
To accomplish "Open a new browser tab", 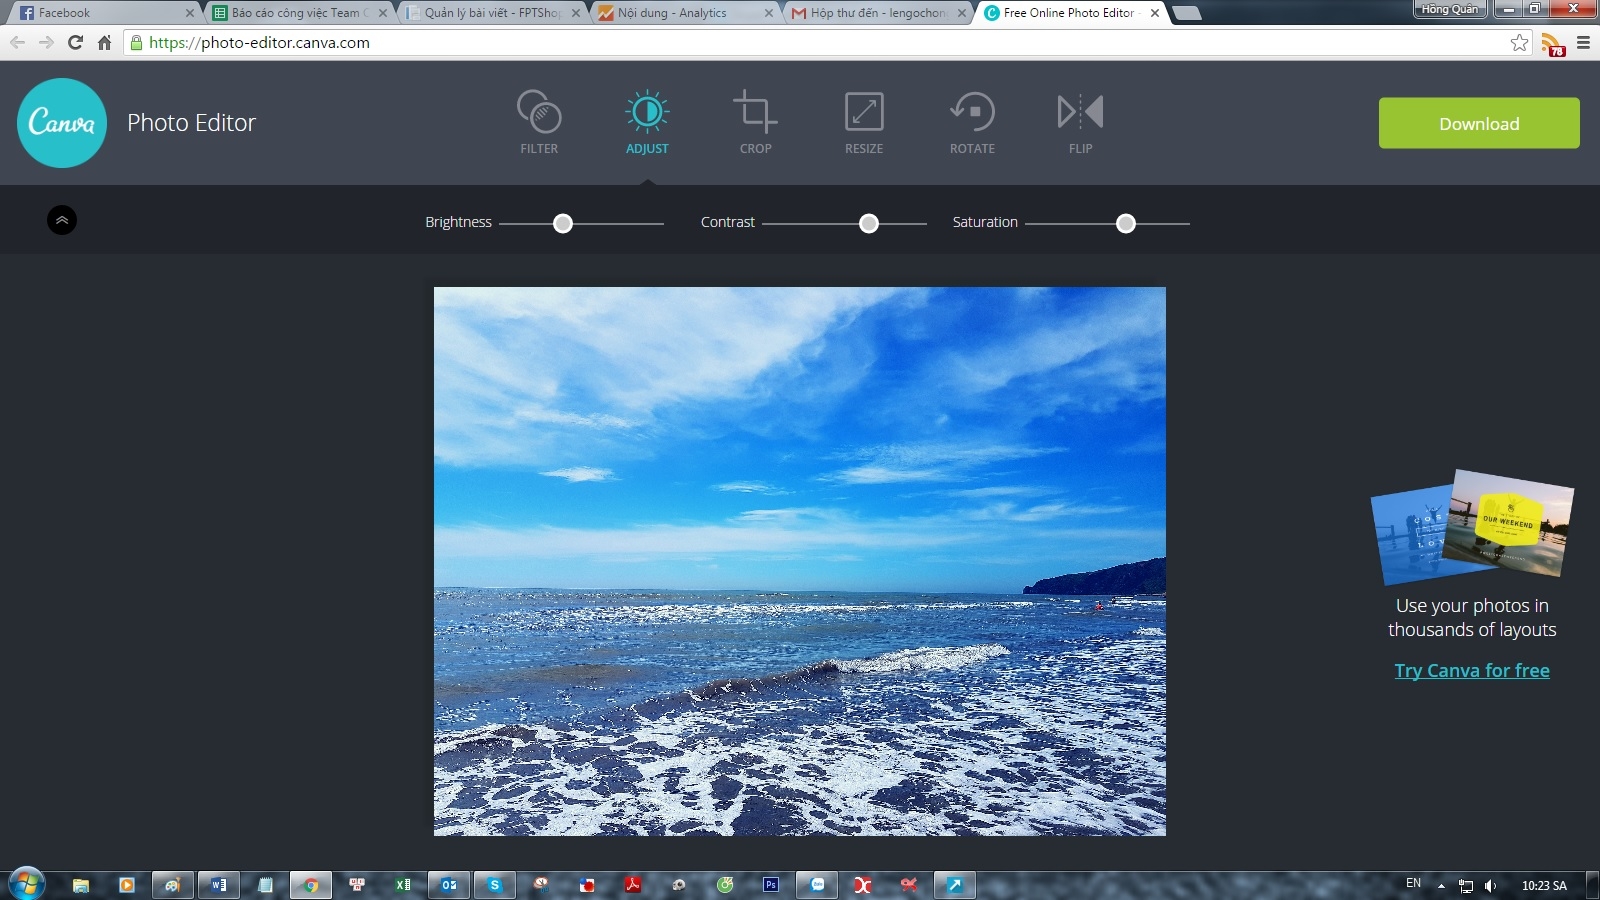I will (x=1187, y=13).
